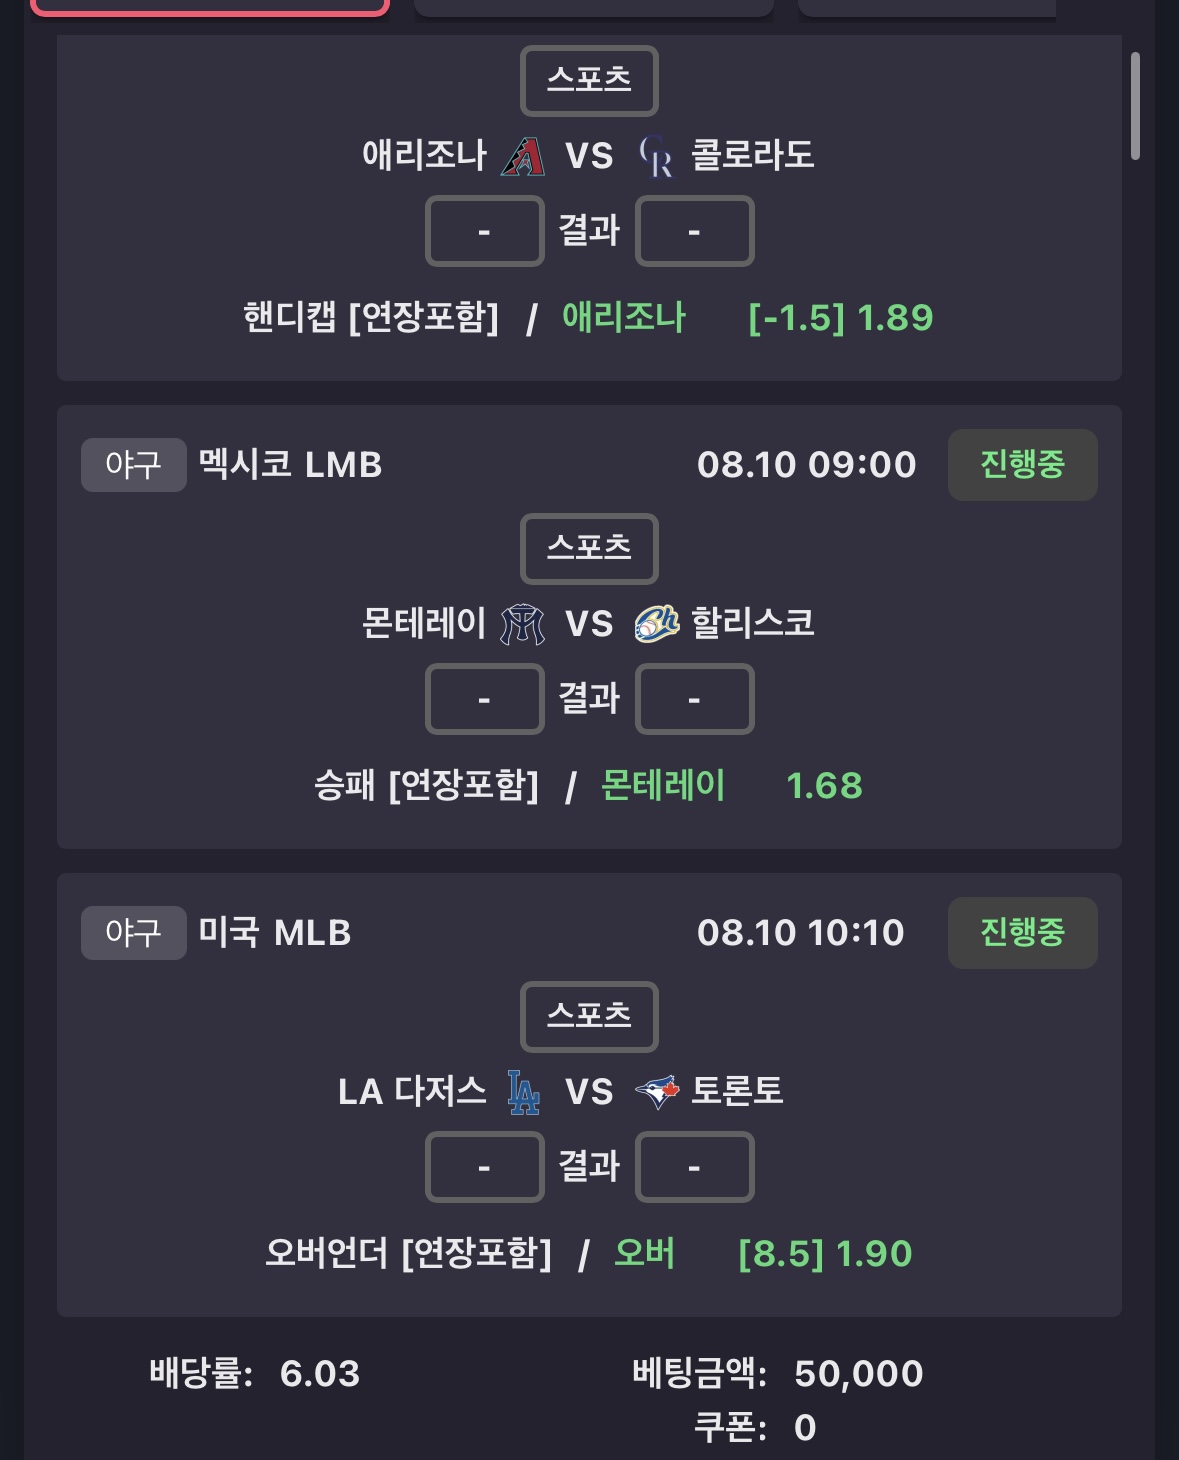Viewport: 1179px width, 1460px height.
Task: Click the Jalisco Charros team logo
Action: coord(657,624)
